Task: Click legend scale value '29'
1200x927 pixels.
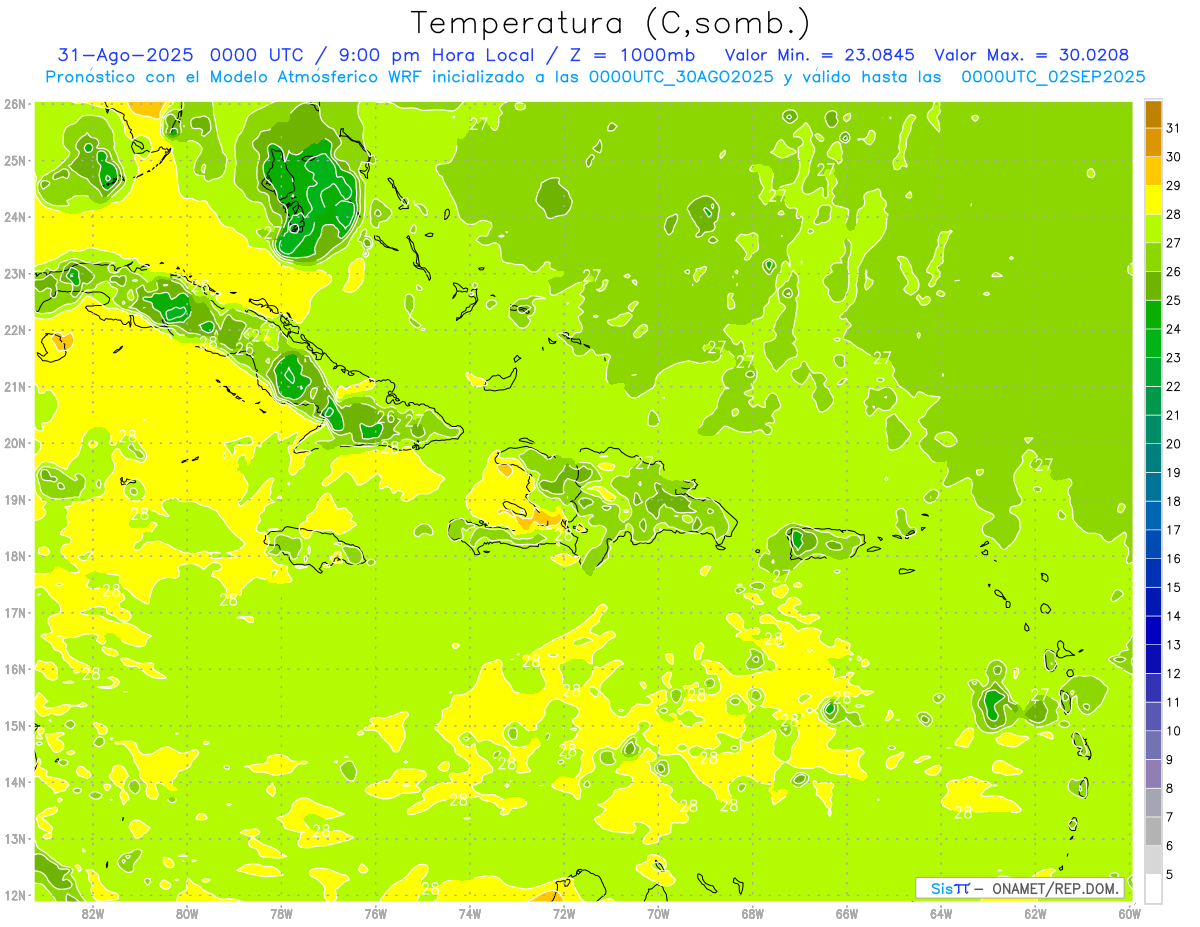Action: click(x=1174, y=186)
